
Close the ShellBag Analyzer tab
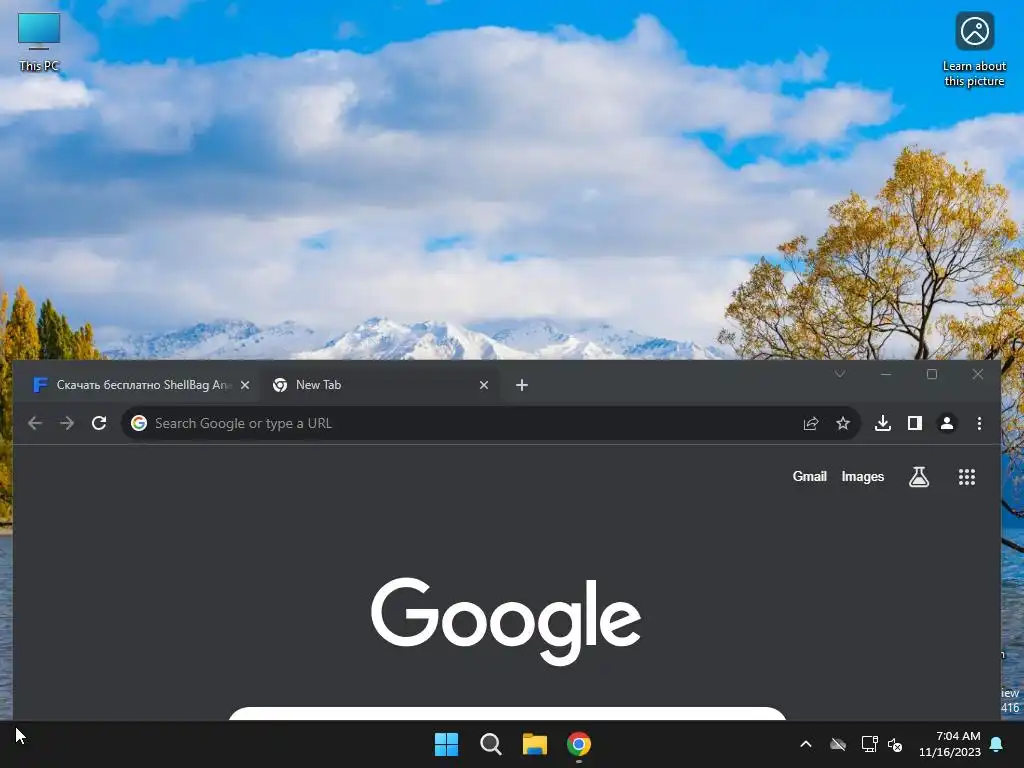click(245, 385)
